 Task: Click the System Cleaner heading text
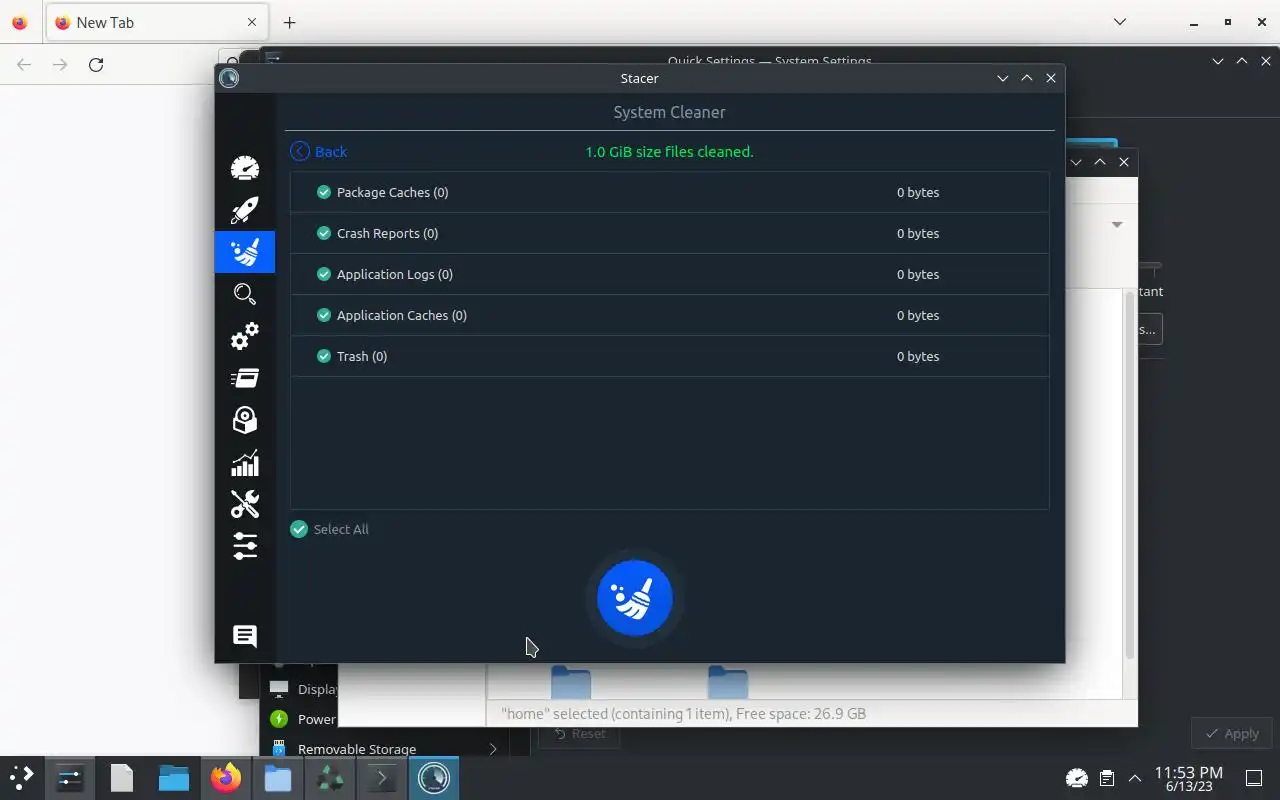669,112
